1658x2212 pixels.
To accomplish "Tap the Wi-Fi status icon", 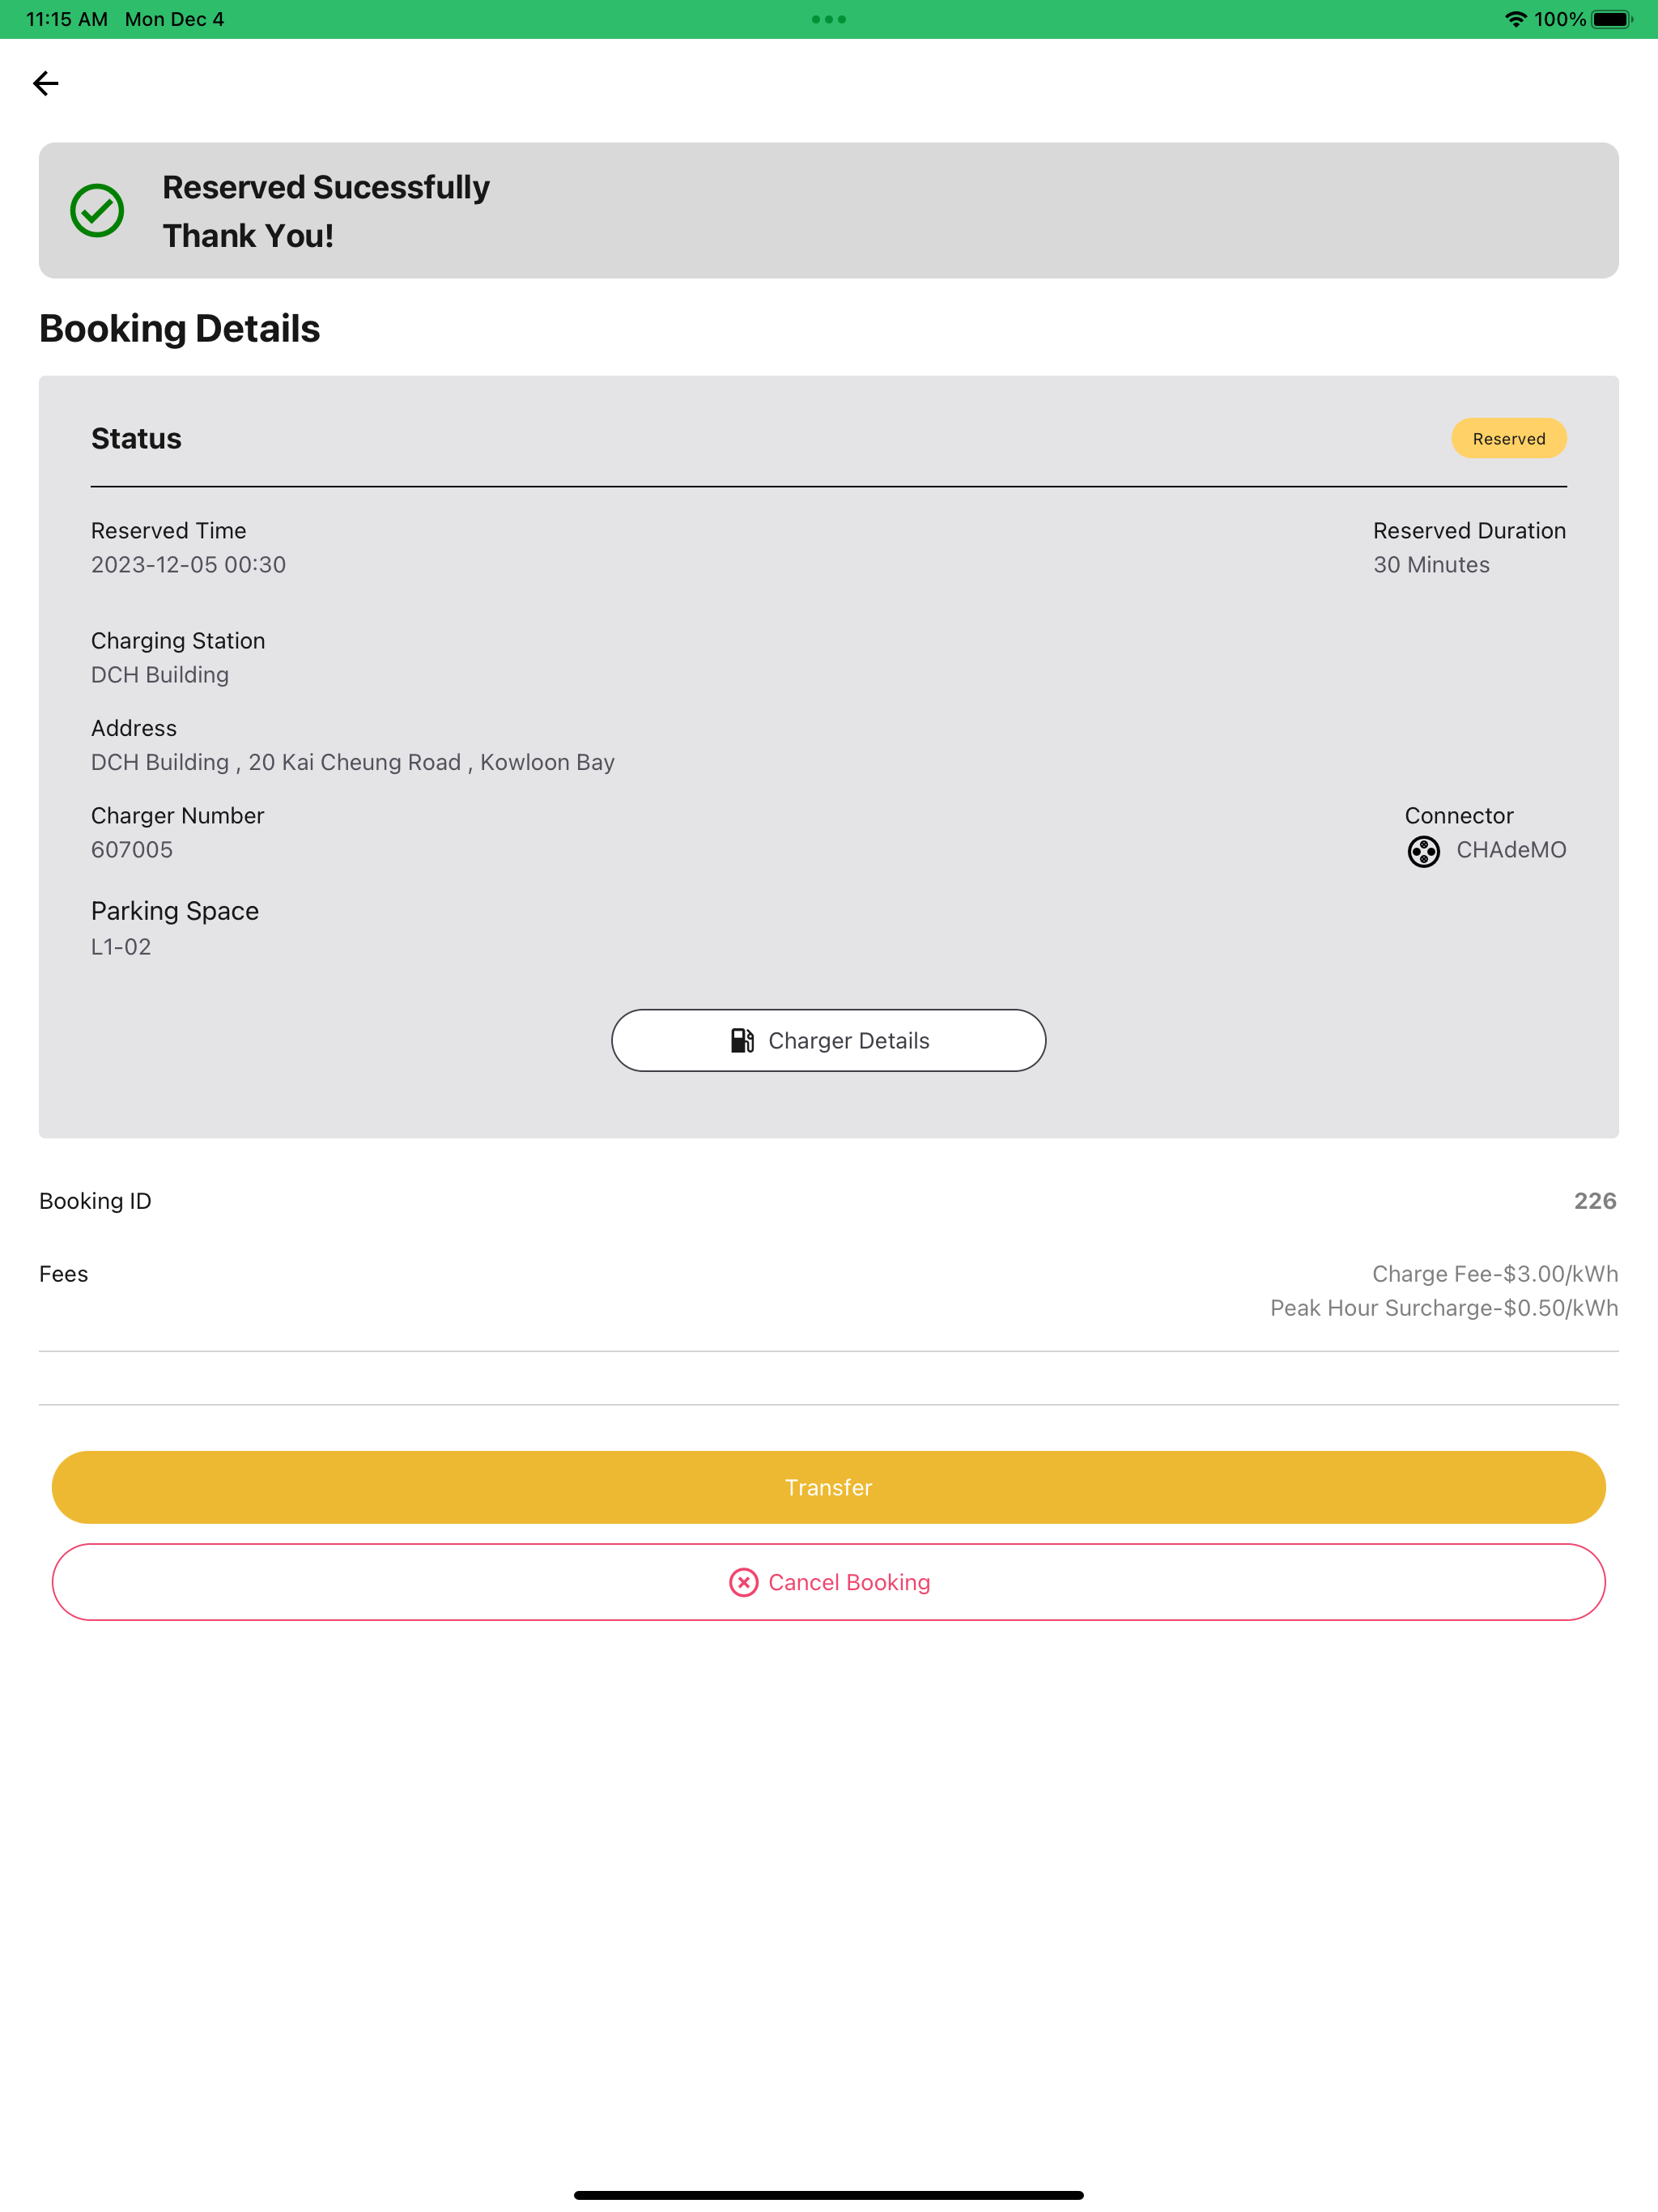I will pos(1515,19).
